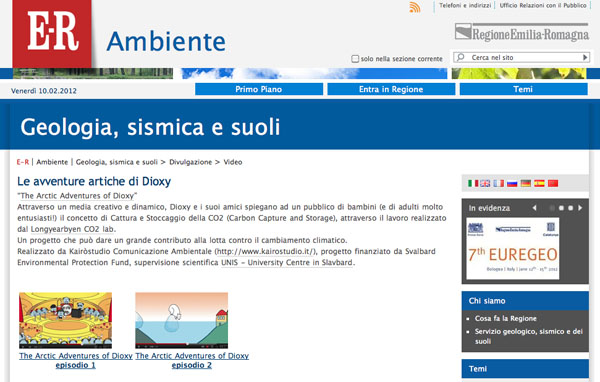Open The Arctic Adventures of Dioxy title link

click(77, 196)
